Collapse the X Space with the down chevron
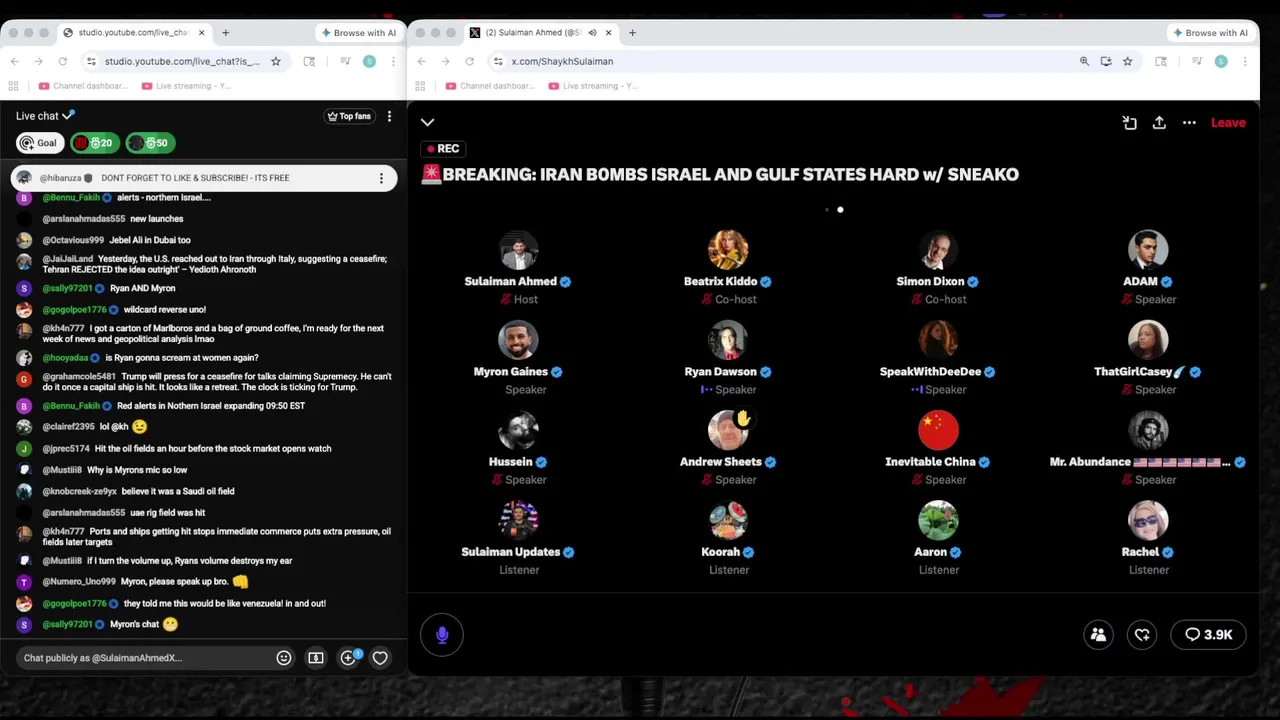This screenshot has height=720, width=1280. point(427,122)
